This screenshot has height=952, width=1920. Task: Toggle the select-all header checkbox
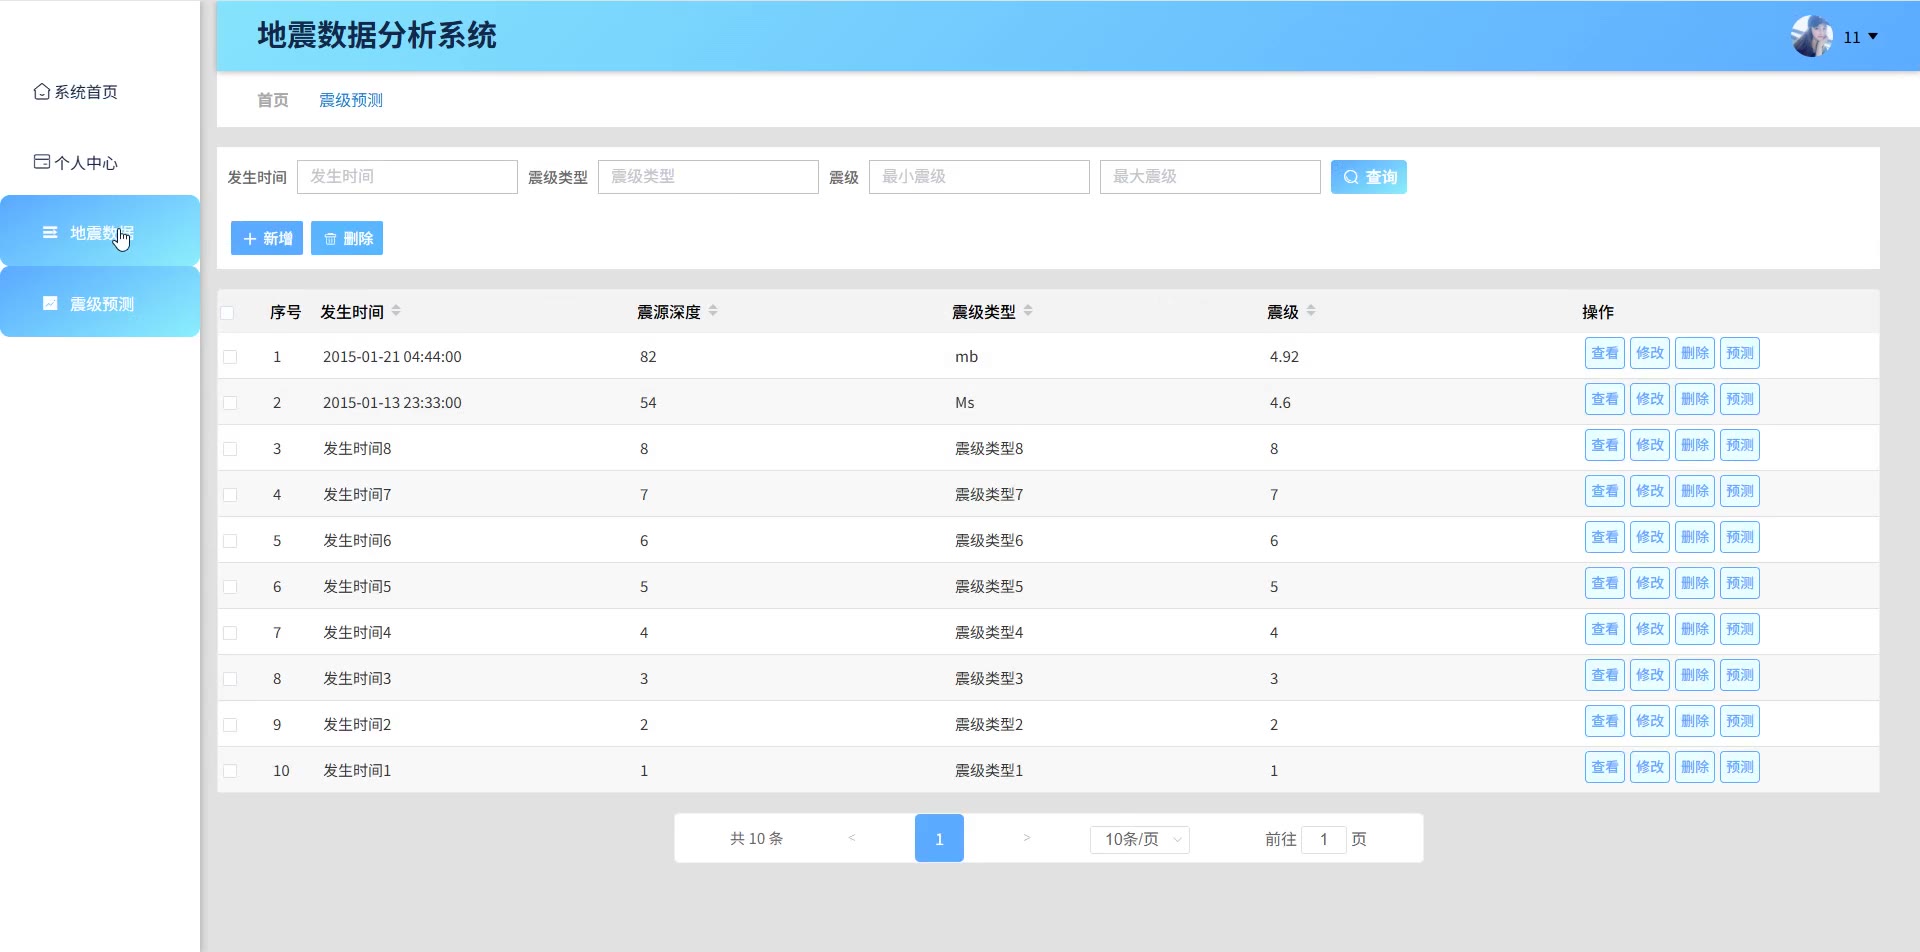(x=228, y=313)
